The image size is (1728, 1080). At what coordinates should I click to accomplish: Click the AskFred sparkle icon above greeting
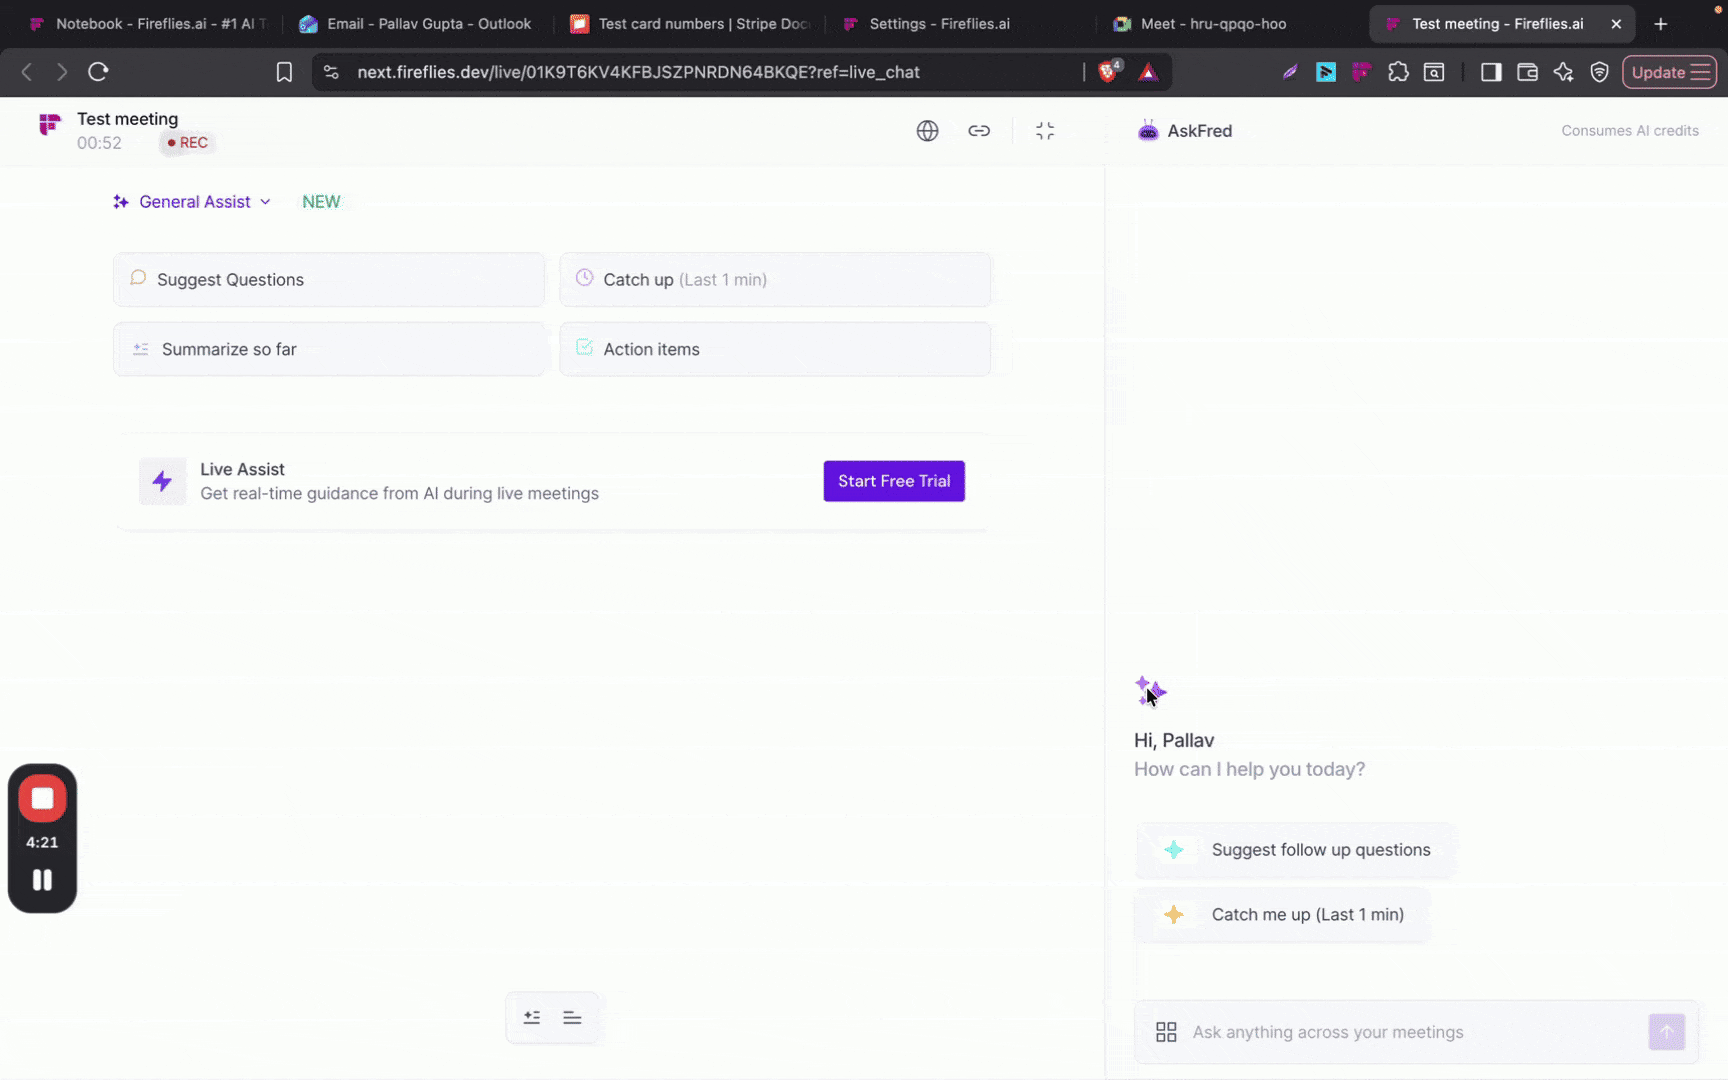click(1150, 691)
